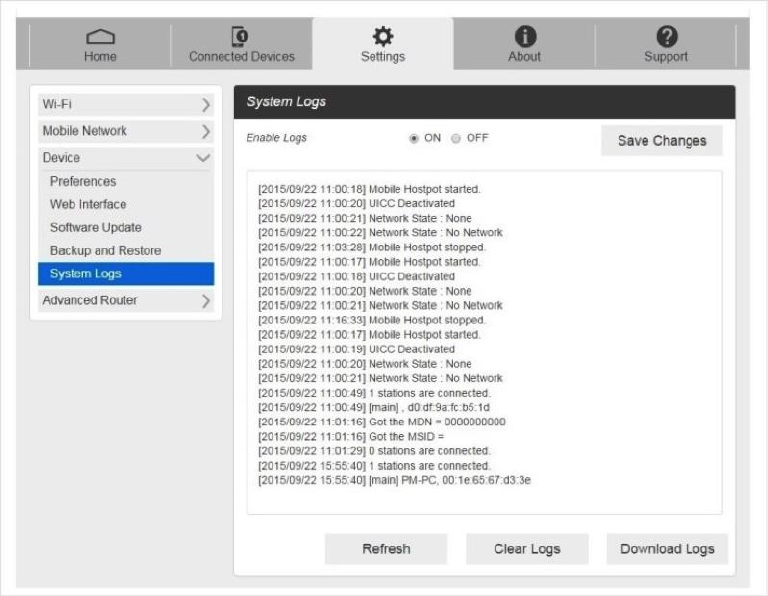Open the Mobile Network menu entry
Screen dimensions: 768x596
126,131
